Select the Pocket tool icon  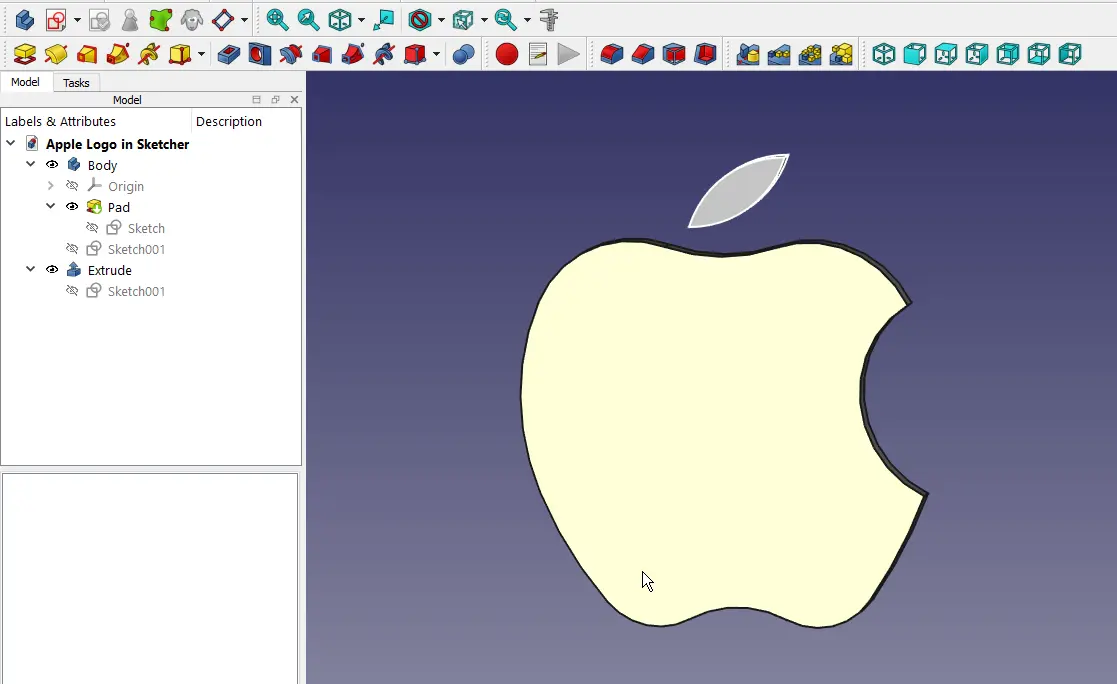point(228,54)
